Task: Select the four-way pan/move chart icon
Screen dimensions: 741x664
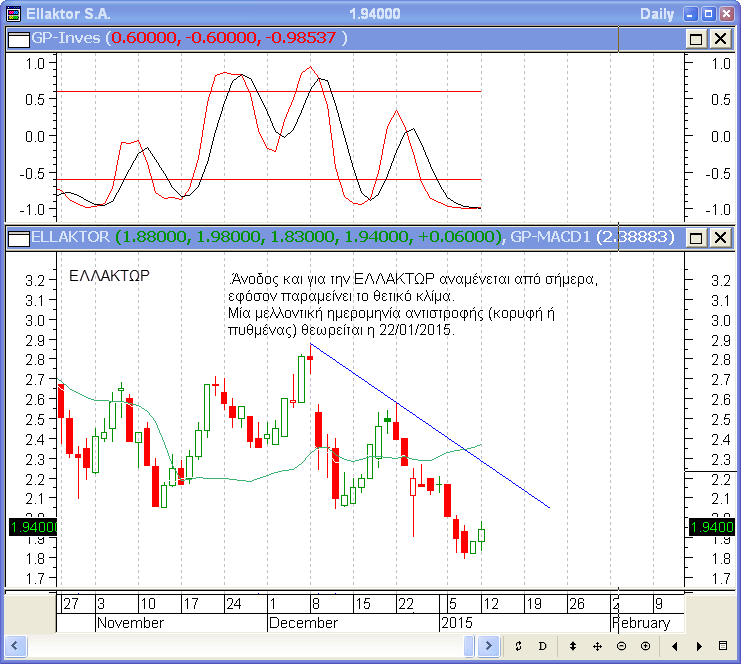Action: coord(597,646)
